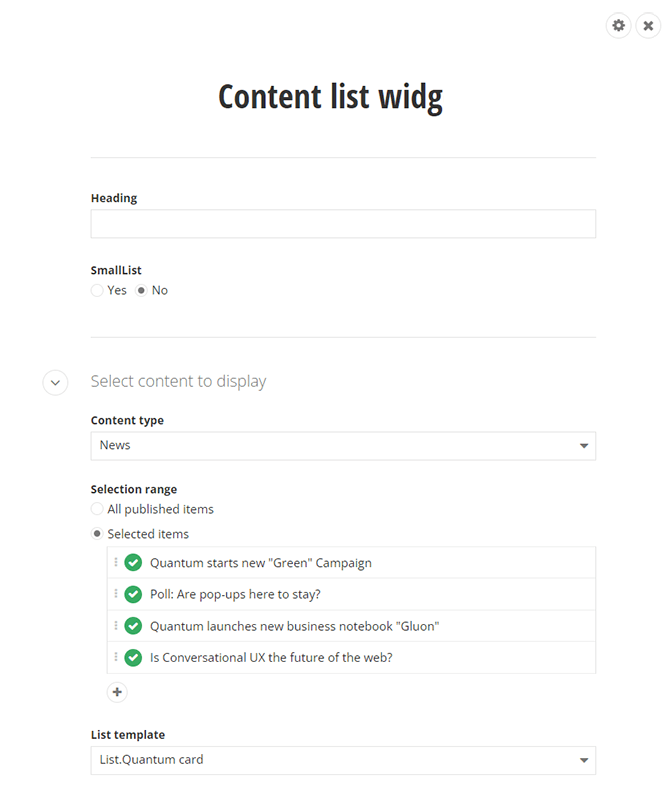Viewport: 670px width, 791px height.
Task: Click green check icon for "Gluon" notebook item
Action: (133, 626)
